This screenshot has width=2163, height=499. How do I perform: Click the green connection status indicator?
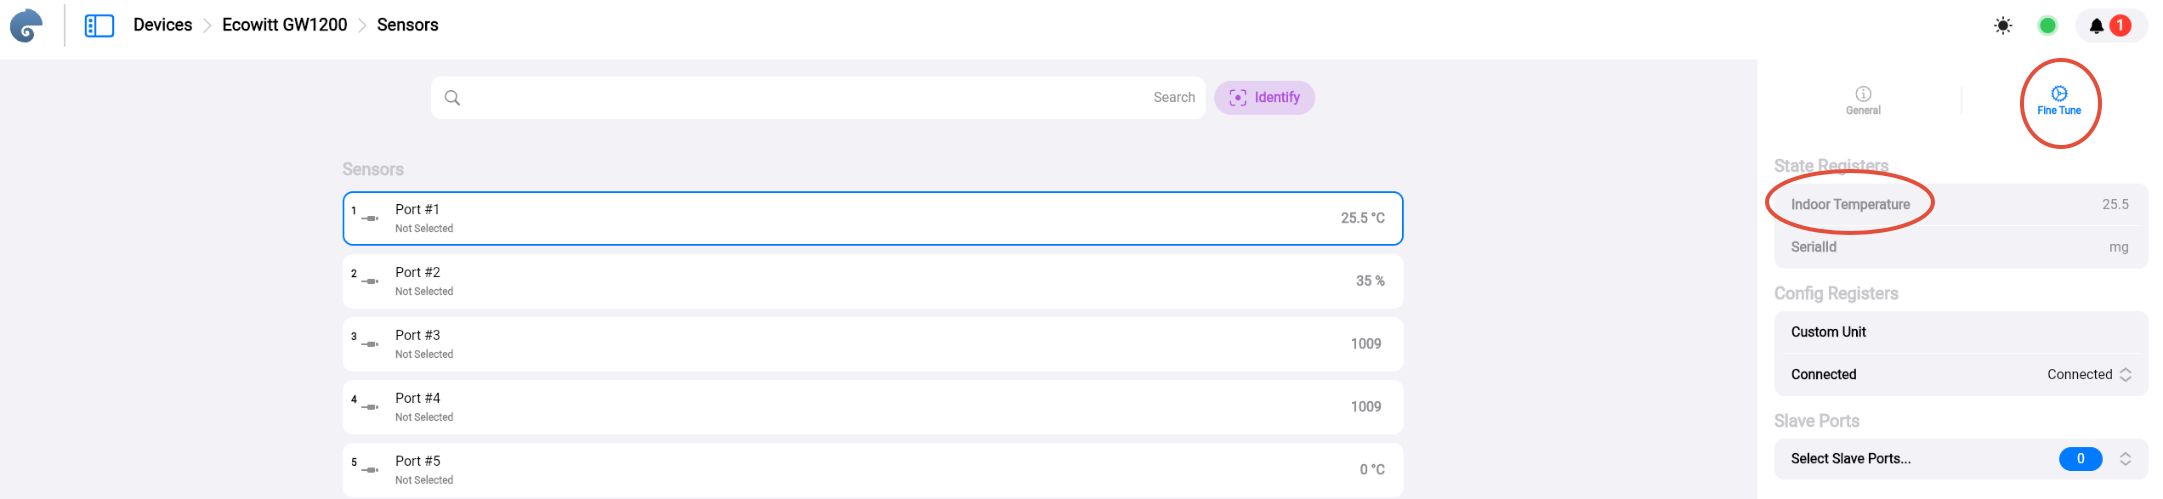pyautogui.click(x=2047, y=26)
